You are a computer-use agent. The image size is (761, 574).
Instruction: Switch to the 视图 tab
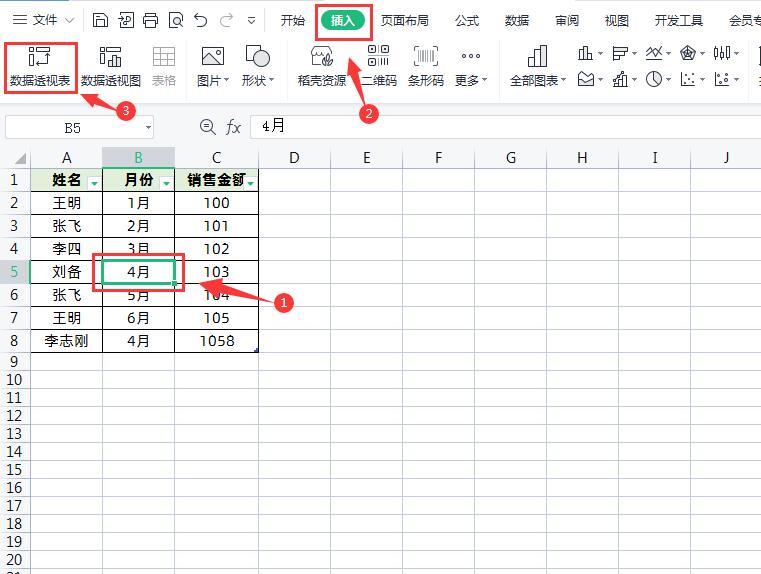tap(617, 20)
